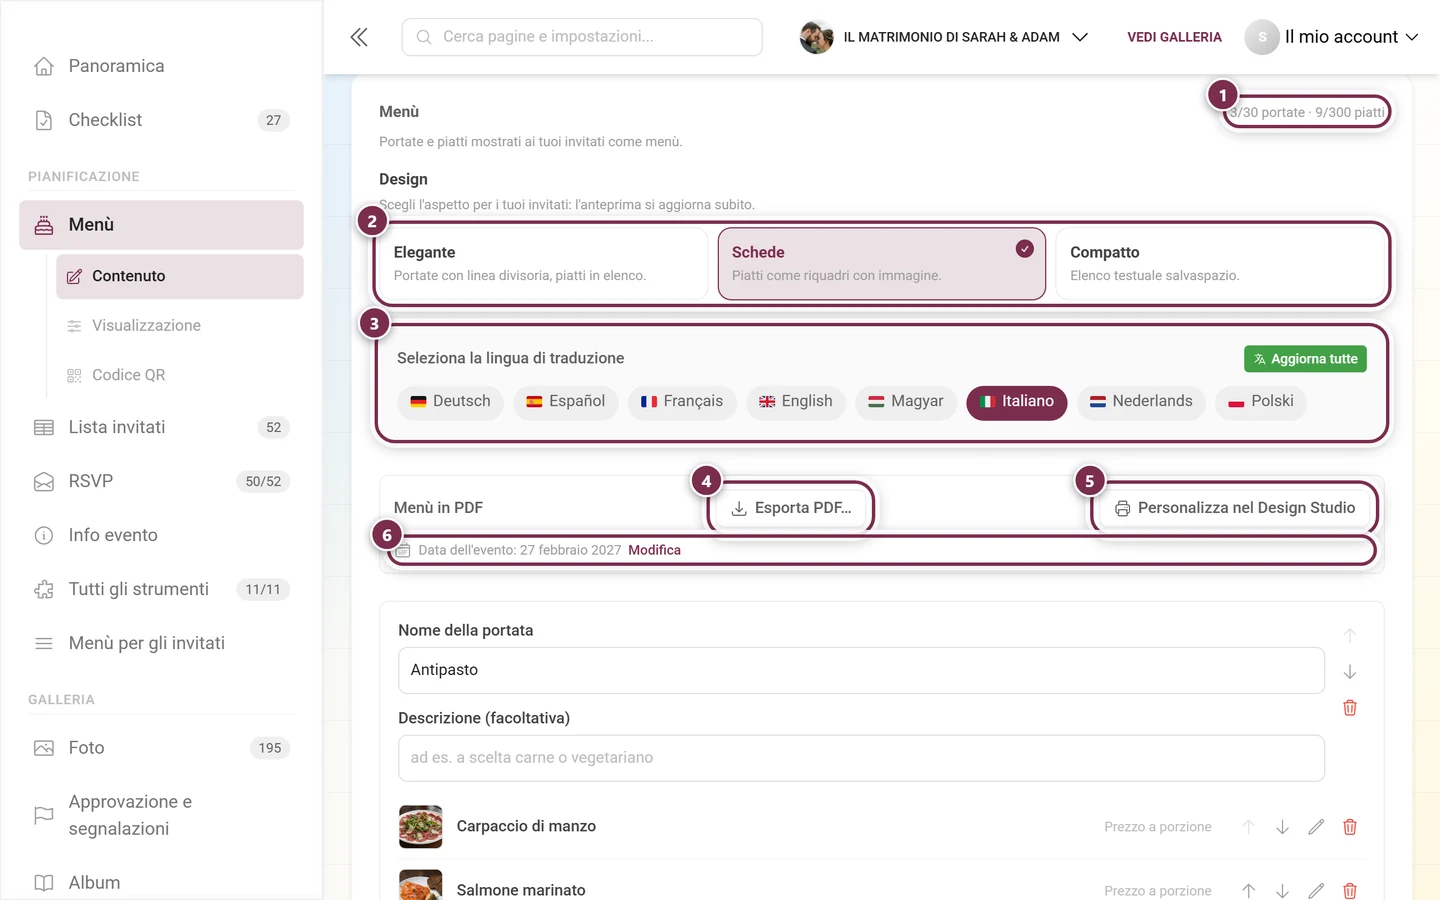Viewport: 1440px width, 900px height.
Task: Open Tutti gli strumenti
Action: pyautogui.click(x=161, y=590)
